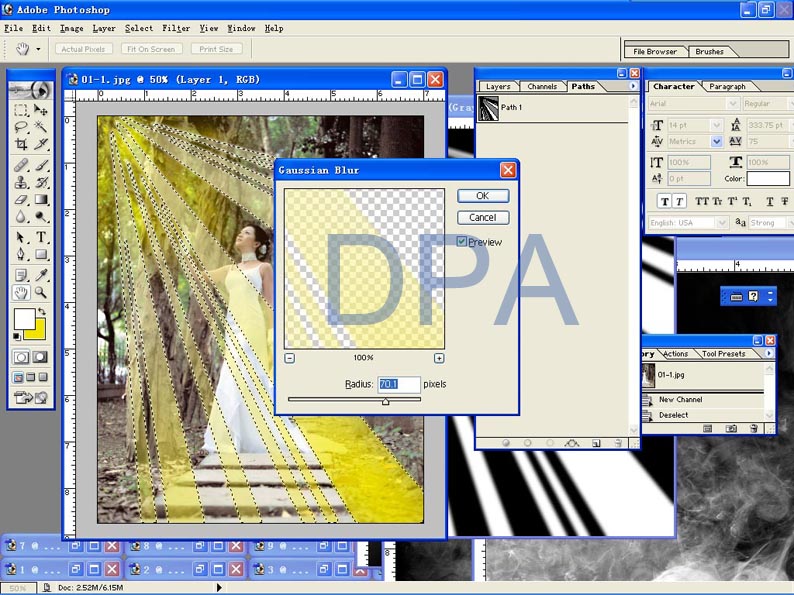This screenshot has width=794, height=595.
Task: Select the Hand tool in toolbox
Action: [21, 292]
